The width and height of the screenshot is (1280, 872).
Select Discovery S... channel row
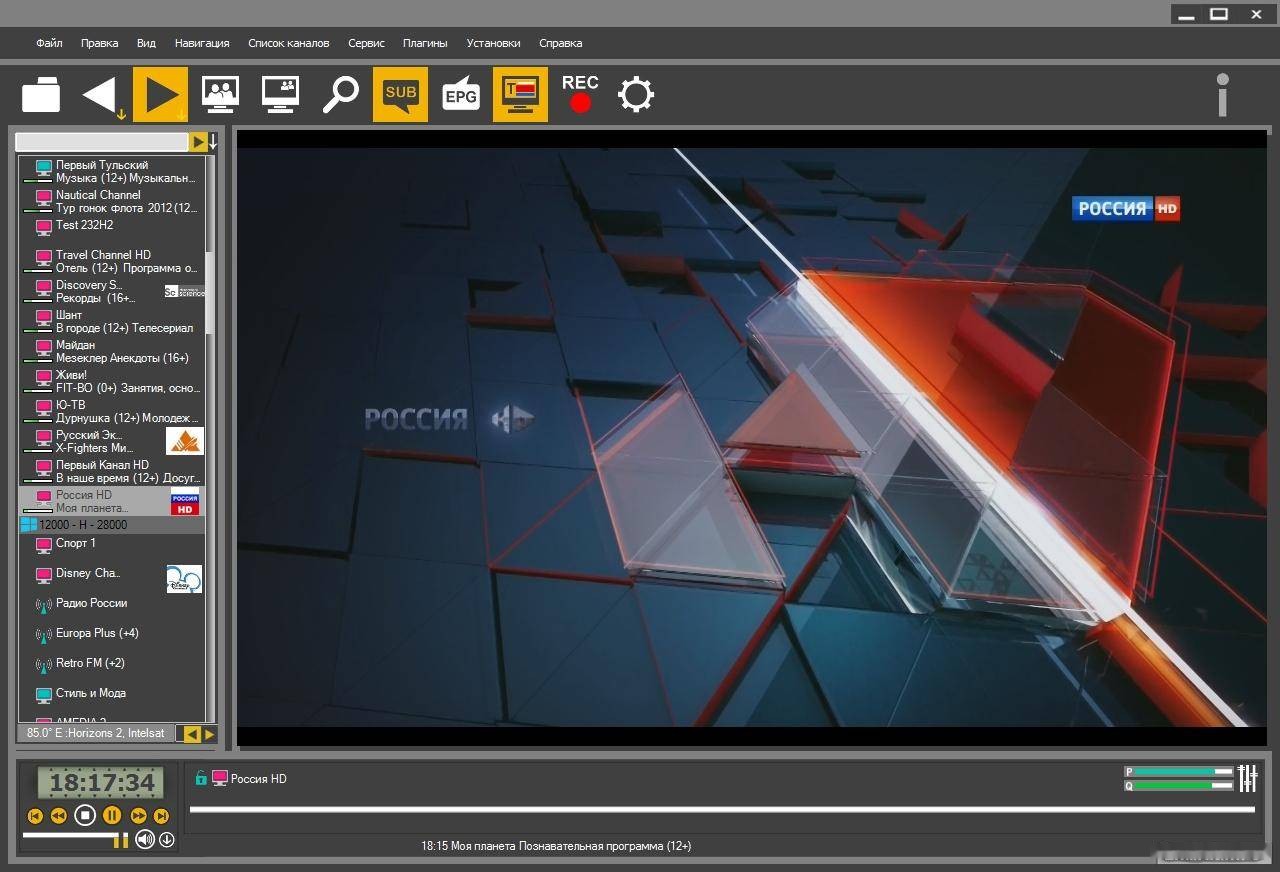[111, 291]
